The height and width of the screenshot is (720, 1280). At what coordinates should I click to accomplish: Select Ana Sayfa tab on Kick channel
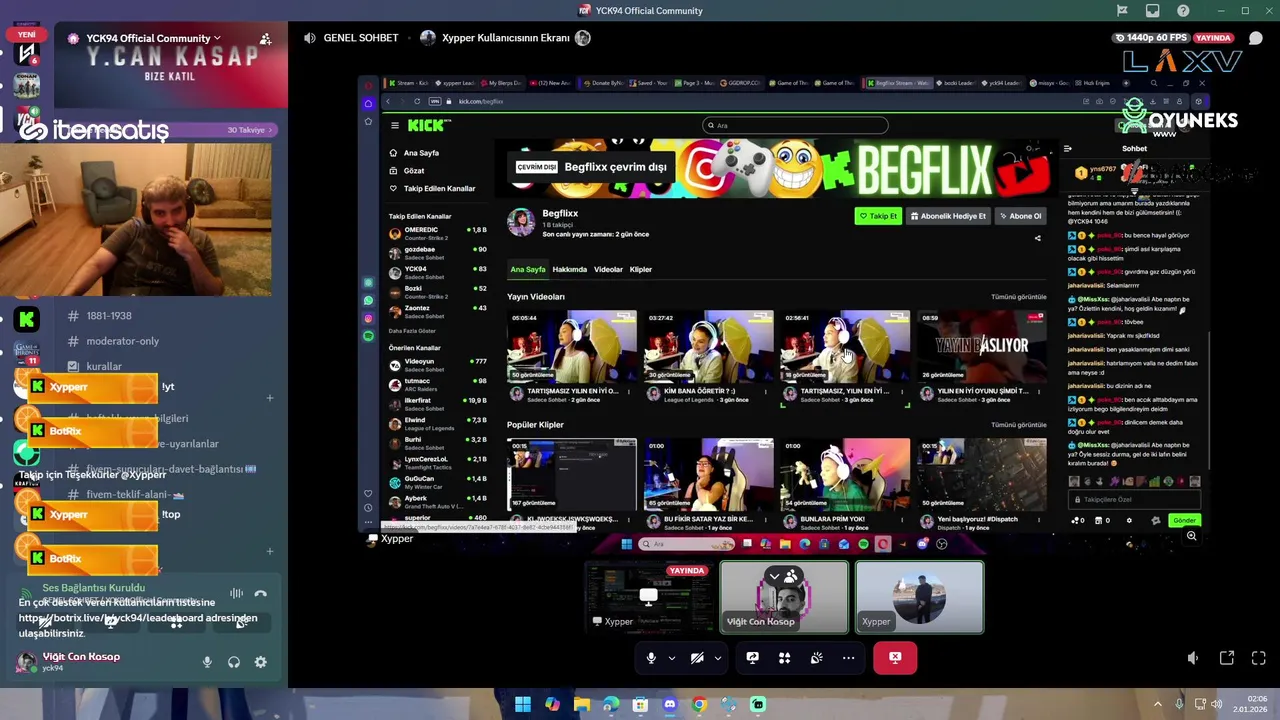[528, 270]
